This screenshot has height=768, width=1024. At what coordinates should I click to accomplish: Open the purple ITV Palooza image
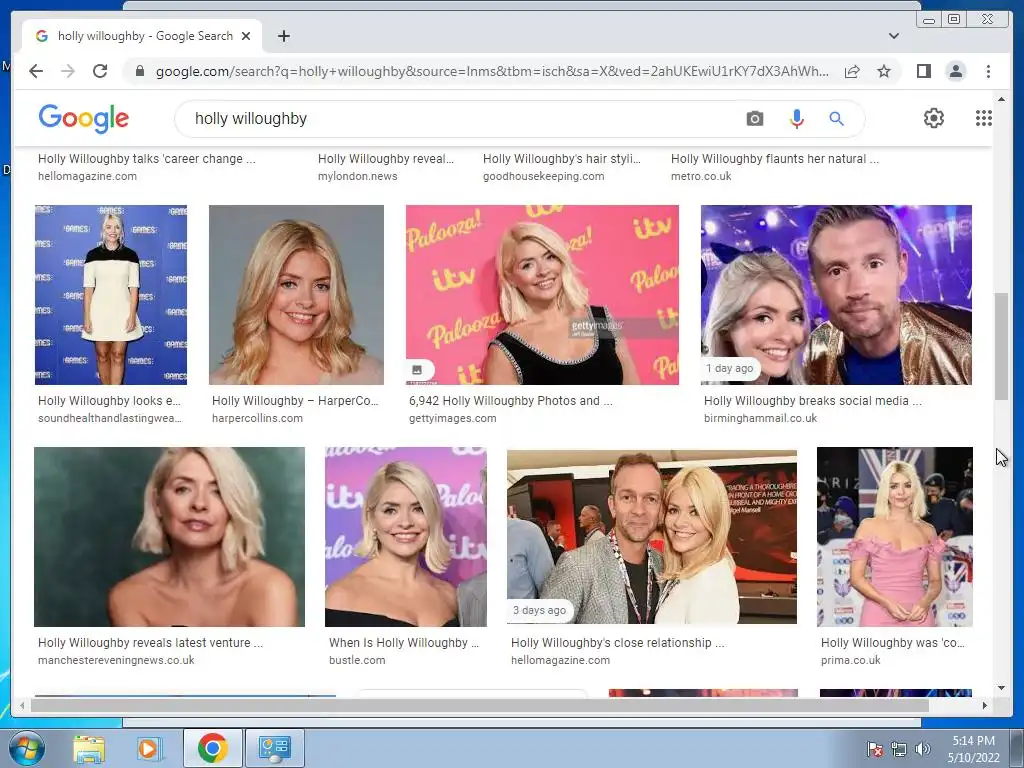point(406,537)
